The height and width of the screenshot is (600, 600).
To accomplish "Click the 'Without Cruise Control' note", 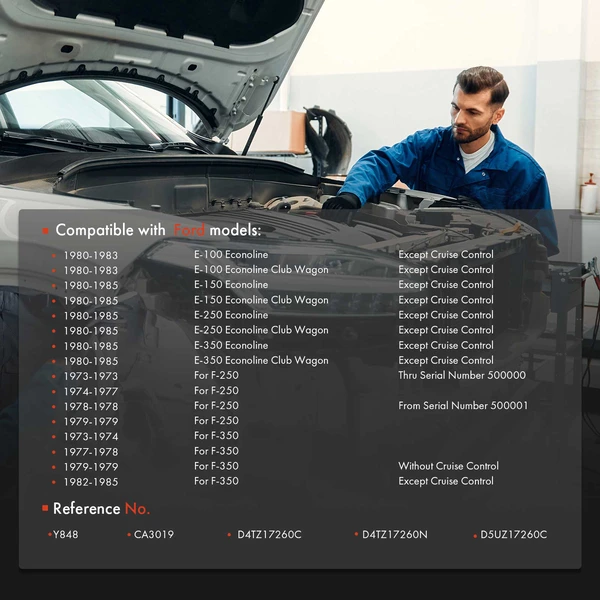I will pyautogui.click(x=448, y=466).
